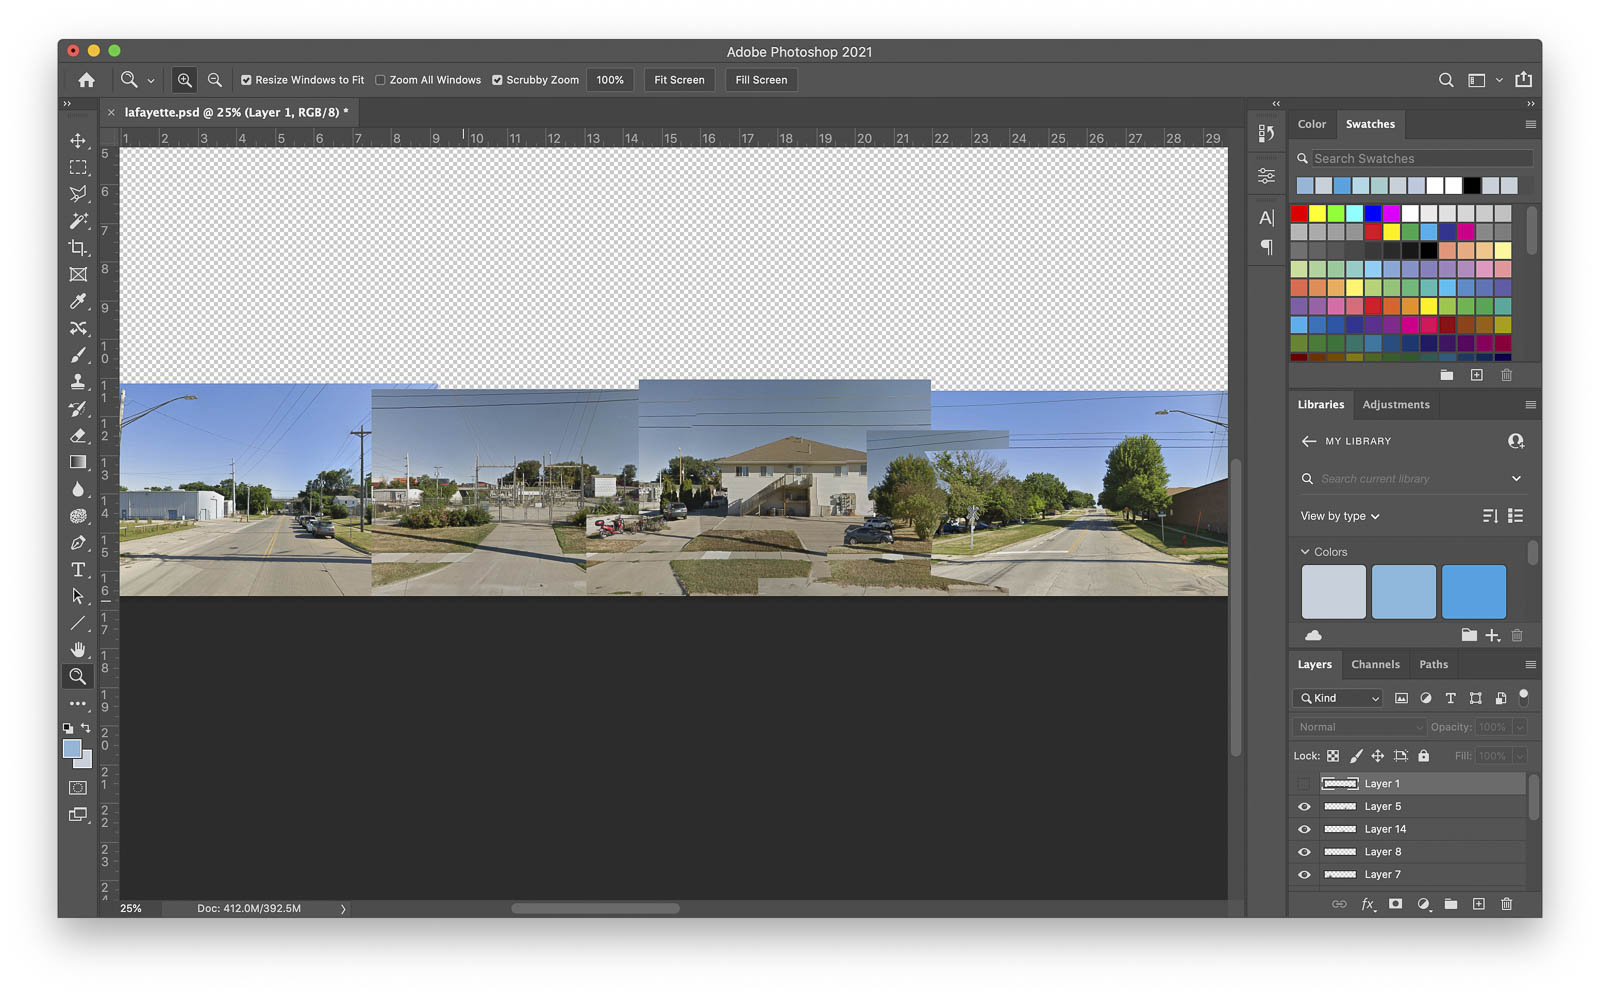Switch to the Channels tab
The image size is (1600, 994).
[x=1375, y=664]
